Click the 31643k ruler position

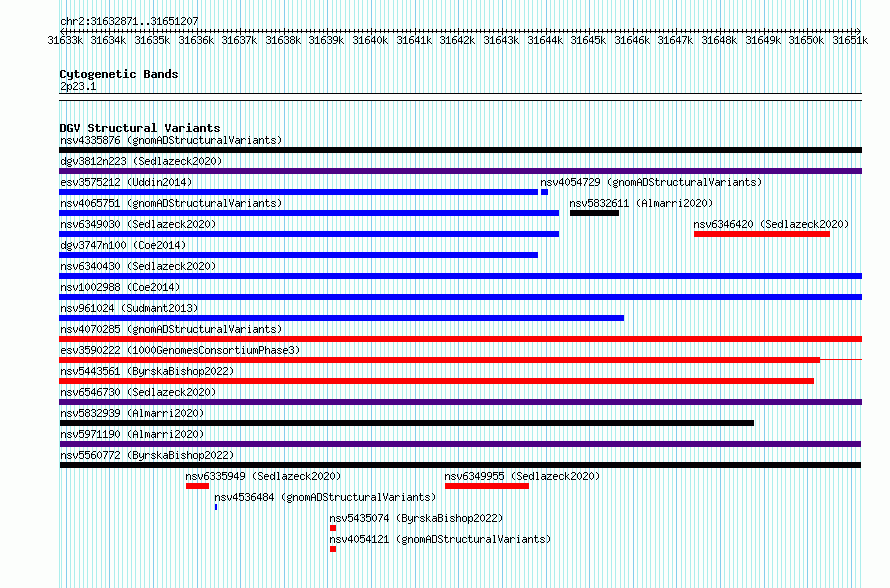coord(501,40)
